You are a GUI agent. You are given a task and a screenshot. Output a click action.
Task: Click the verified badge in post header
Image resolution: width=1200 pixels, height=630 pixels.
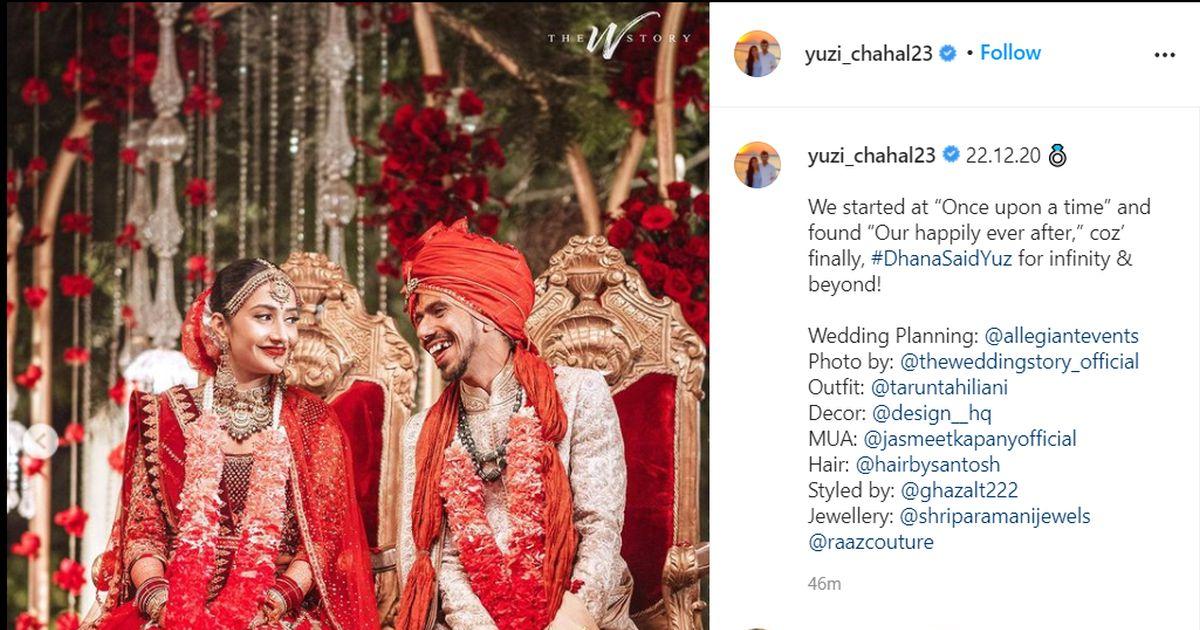[949, 53]
